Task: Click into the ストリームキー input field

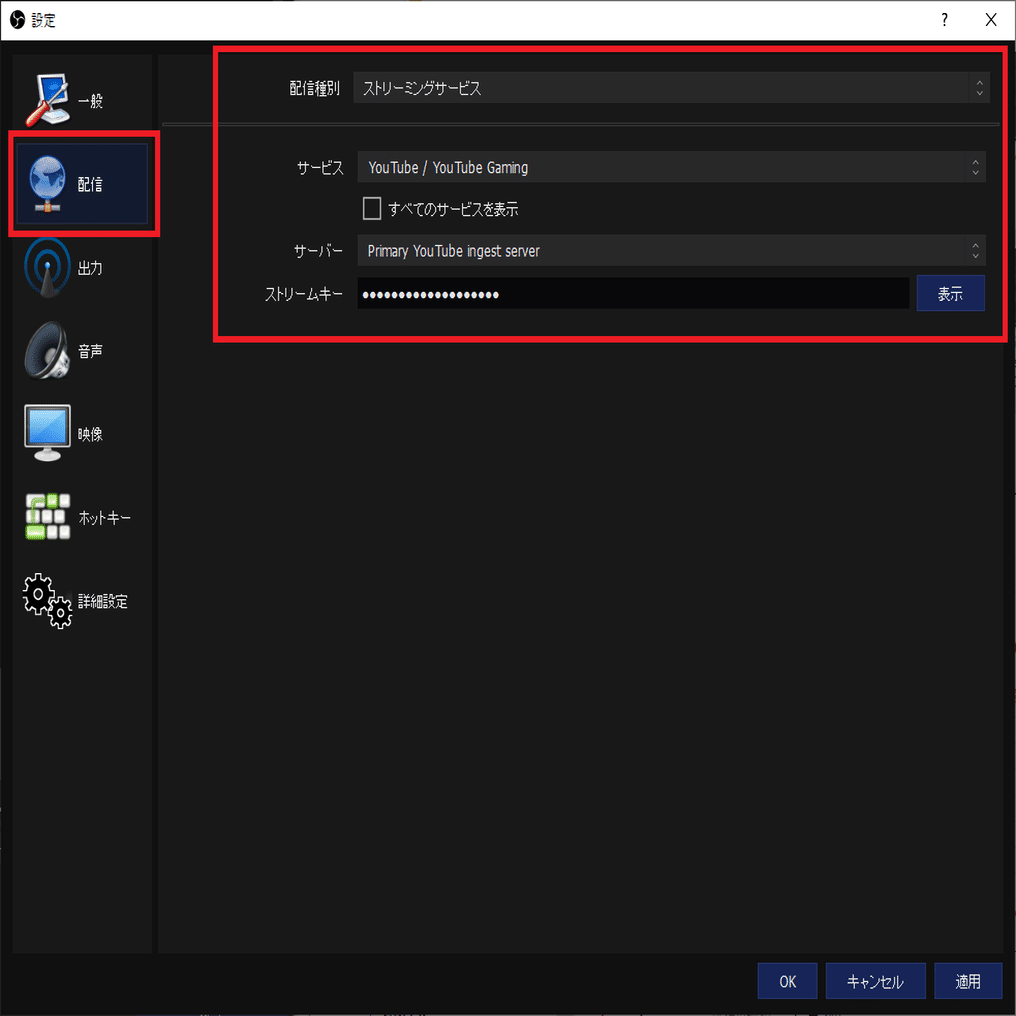Action: [633, 294]
